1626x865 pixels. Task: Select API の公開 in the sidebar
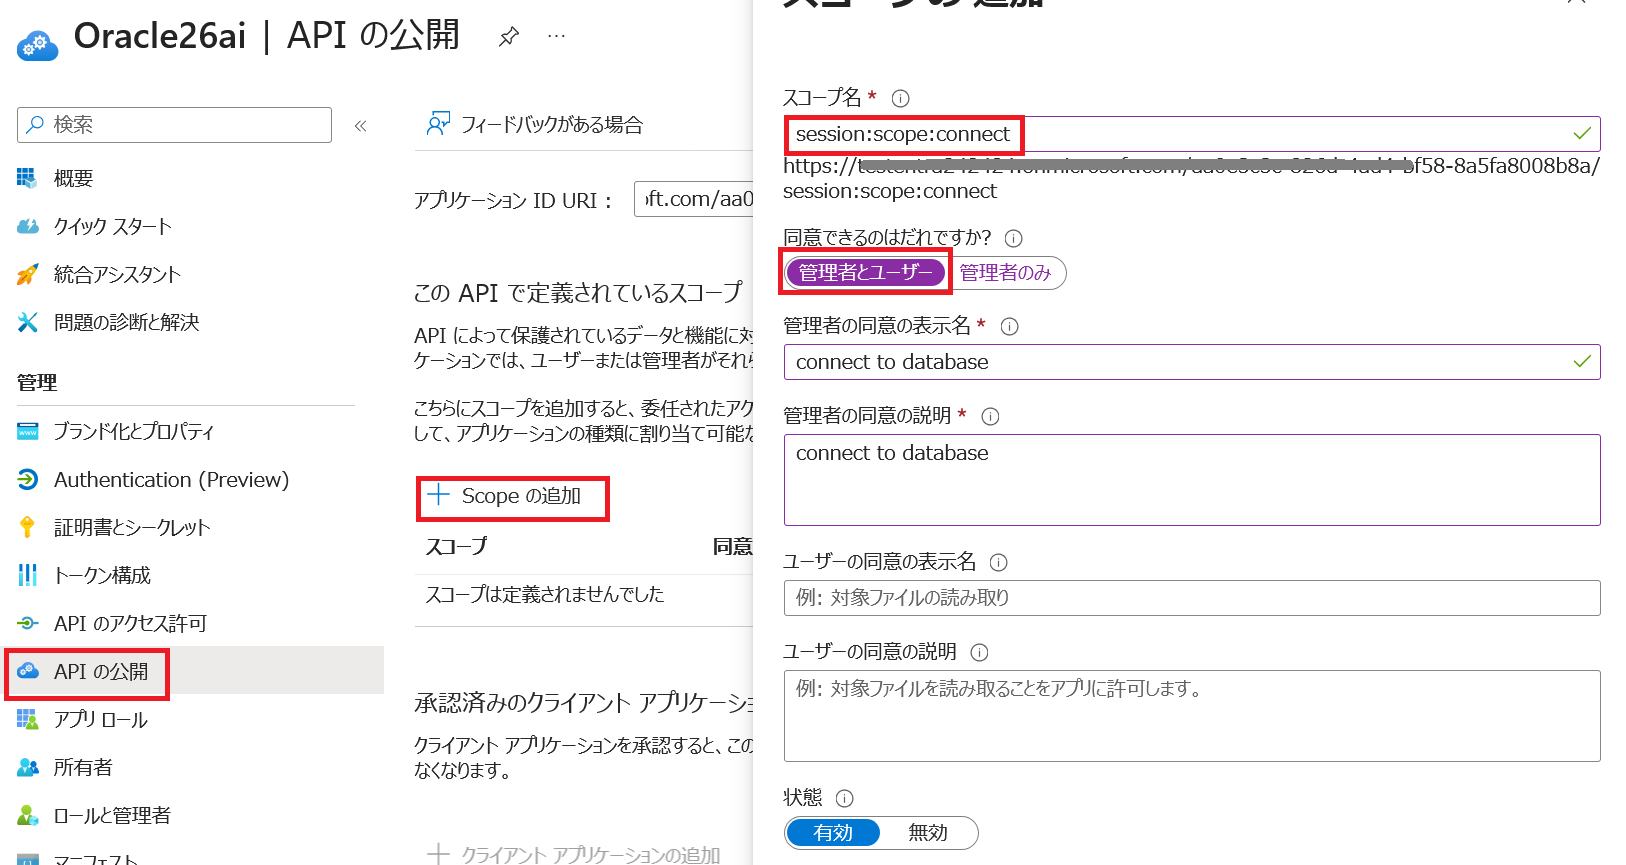click(x=194, y=671)
